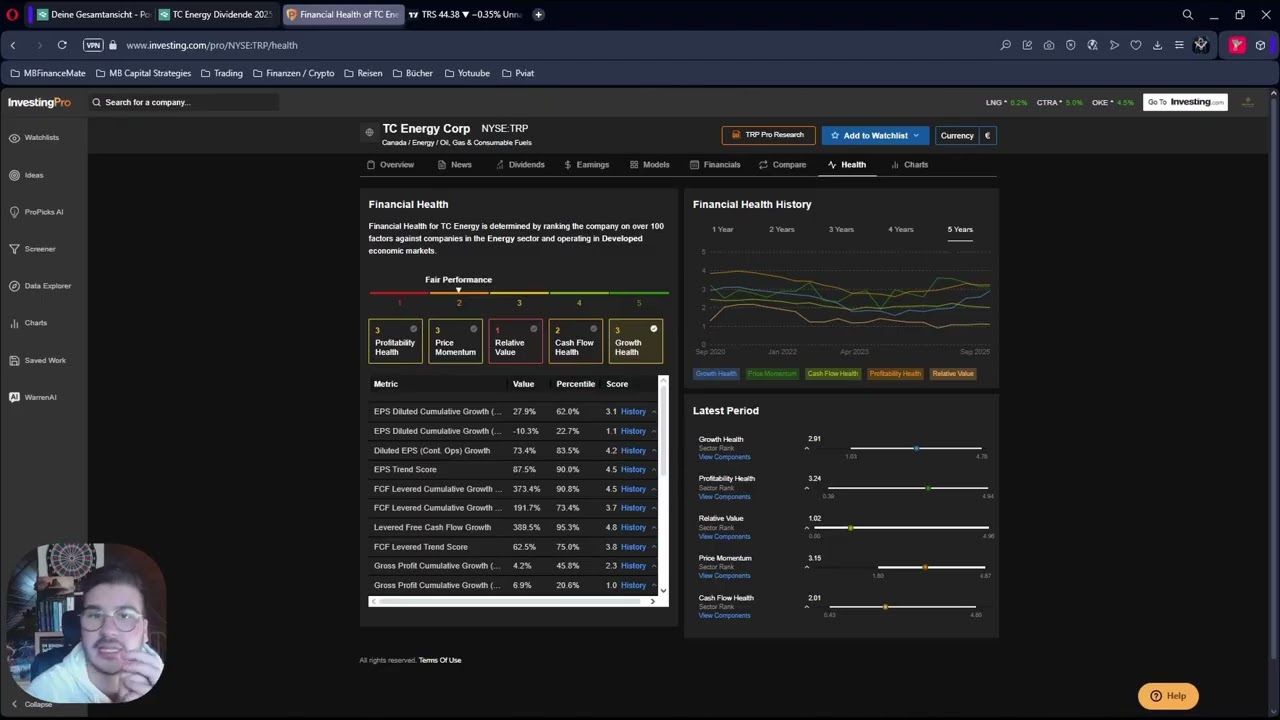Click the InvestingPro logo

pos(39,102)
